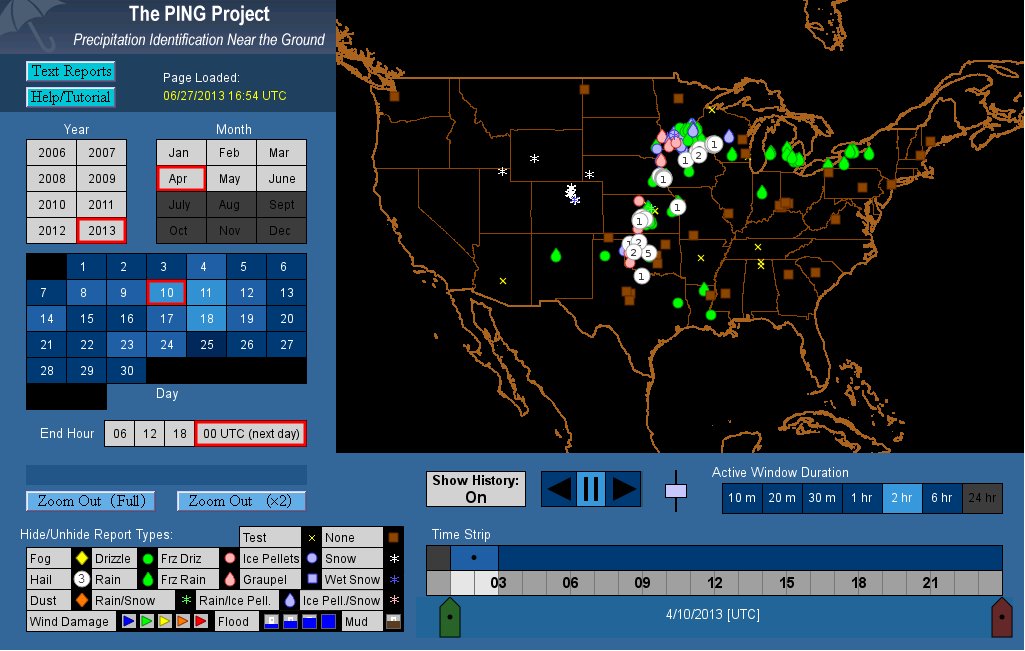Click the playback speed slider handle

(677, 491)
